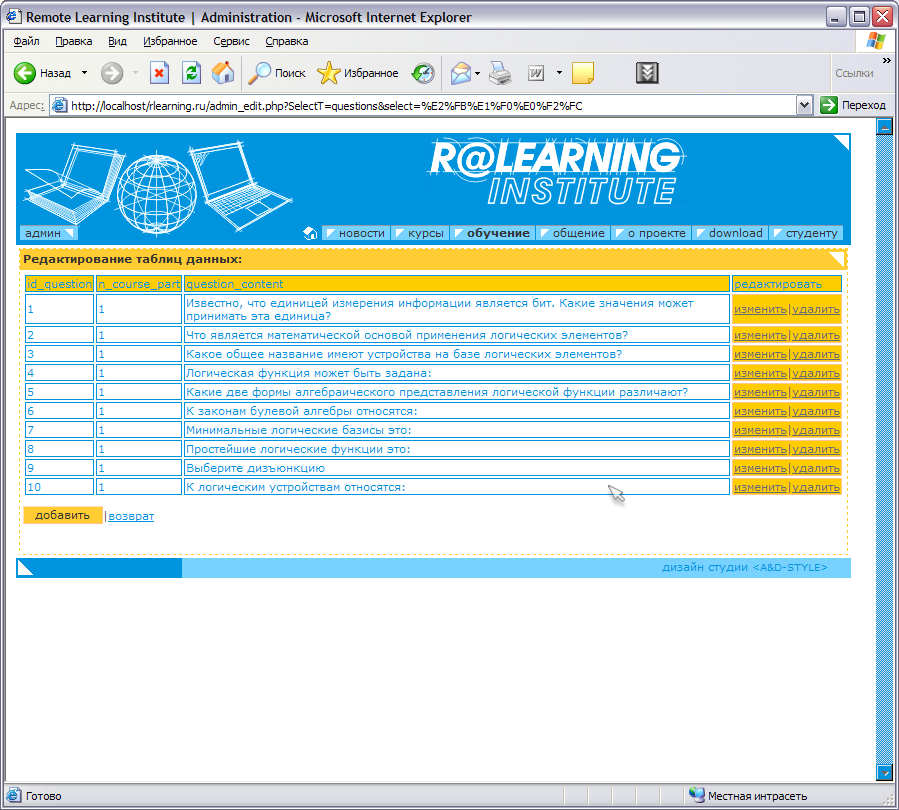
Task: Print the page with printer icon
Action: coord(500,73)
